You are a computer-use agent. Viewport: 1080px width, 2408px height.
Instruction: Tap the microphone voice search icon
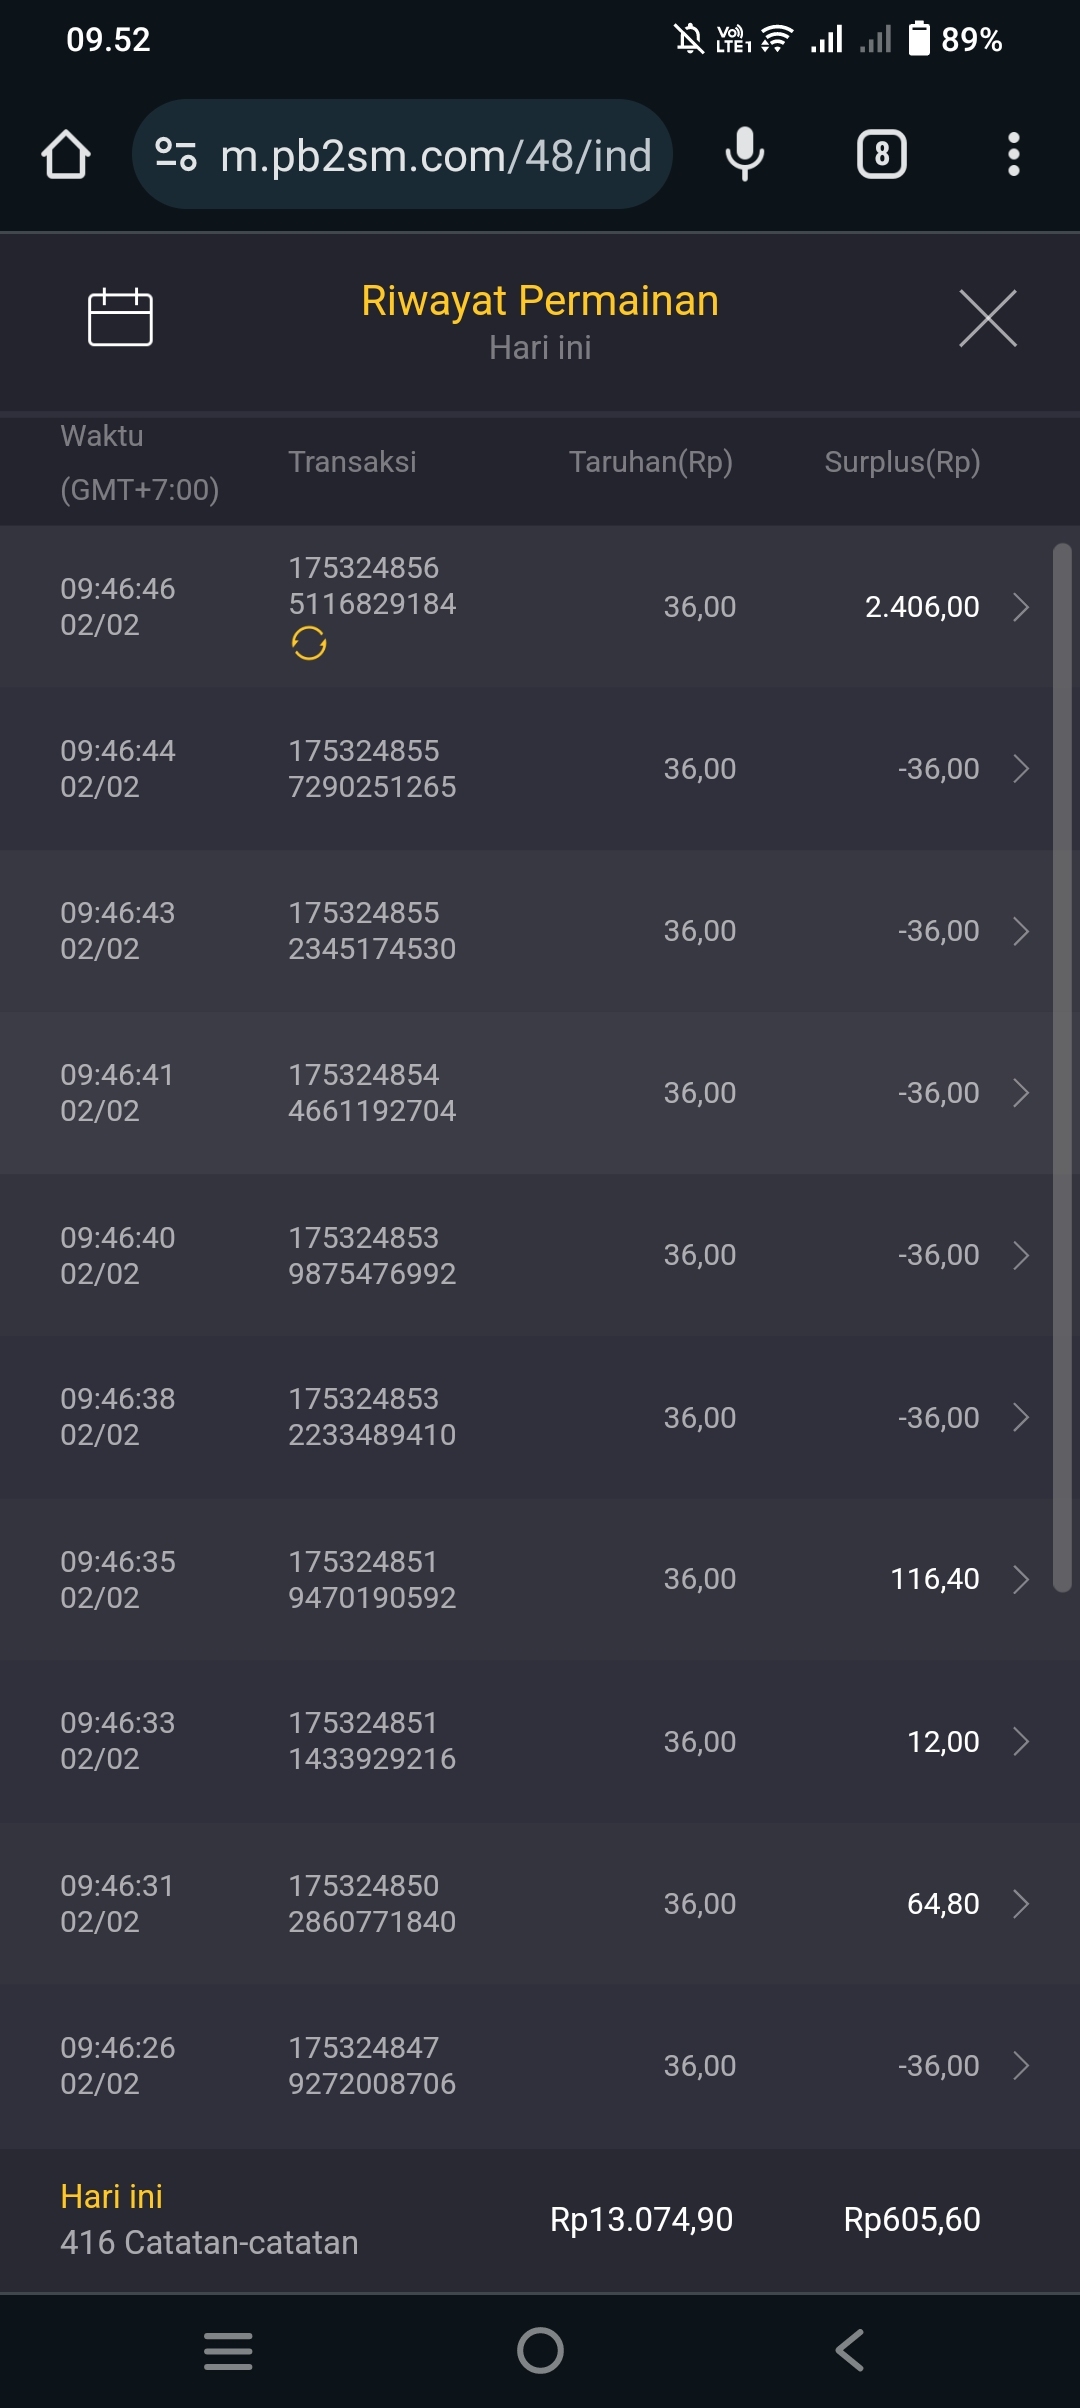744,155
